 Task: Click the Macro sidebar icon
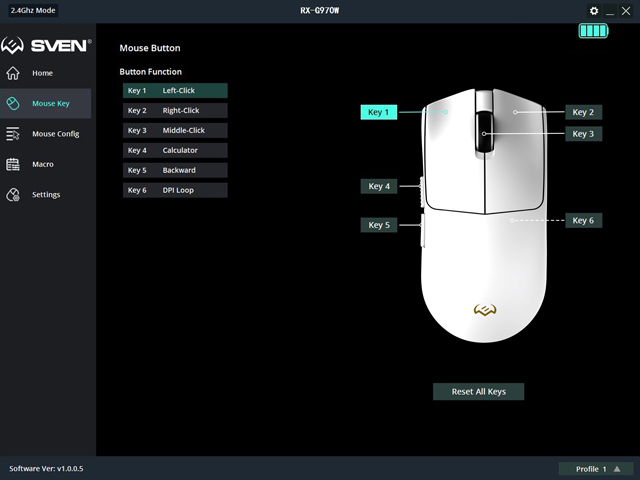click(x=13, y=164)
